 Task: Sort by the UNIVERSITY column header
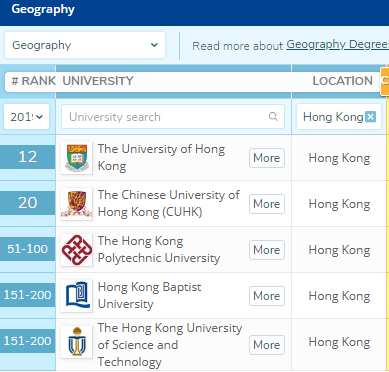(x=98, y=81)
